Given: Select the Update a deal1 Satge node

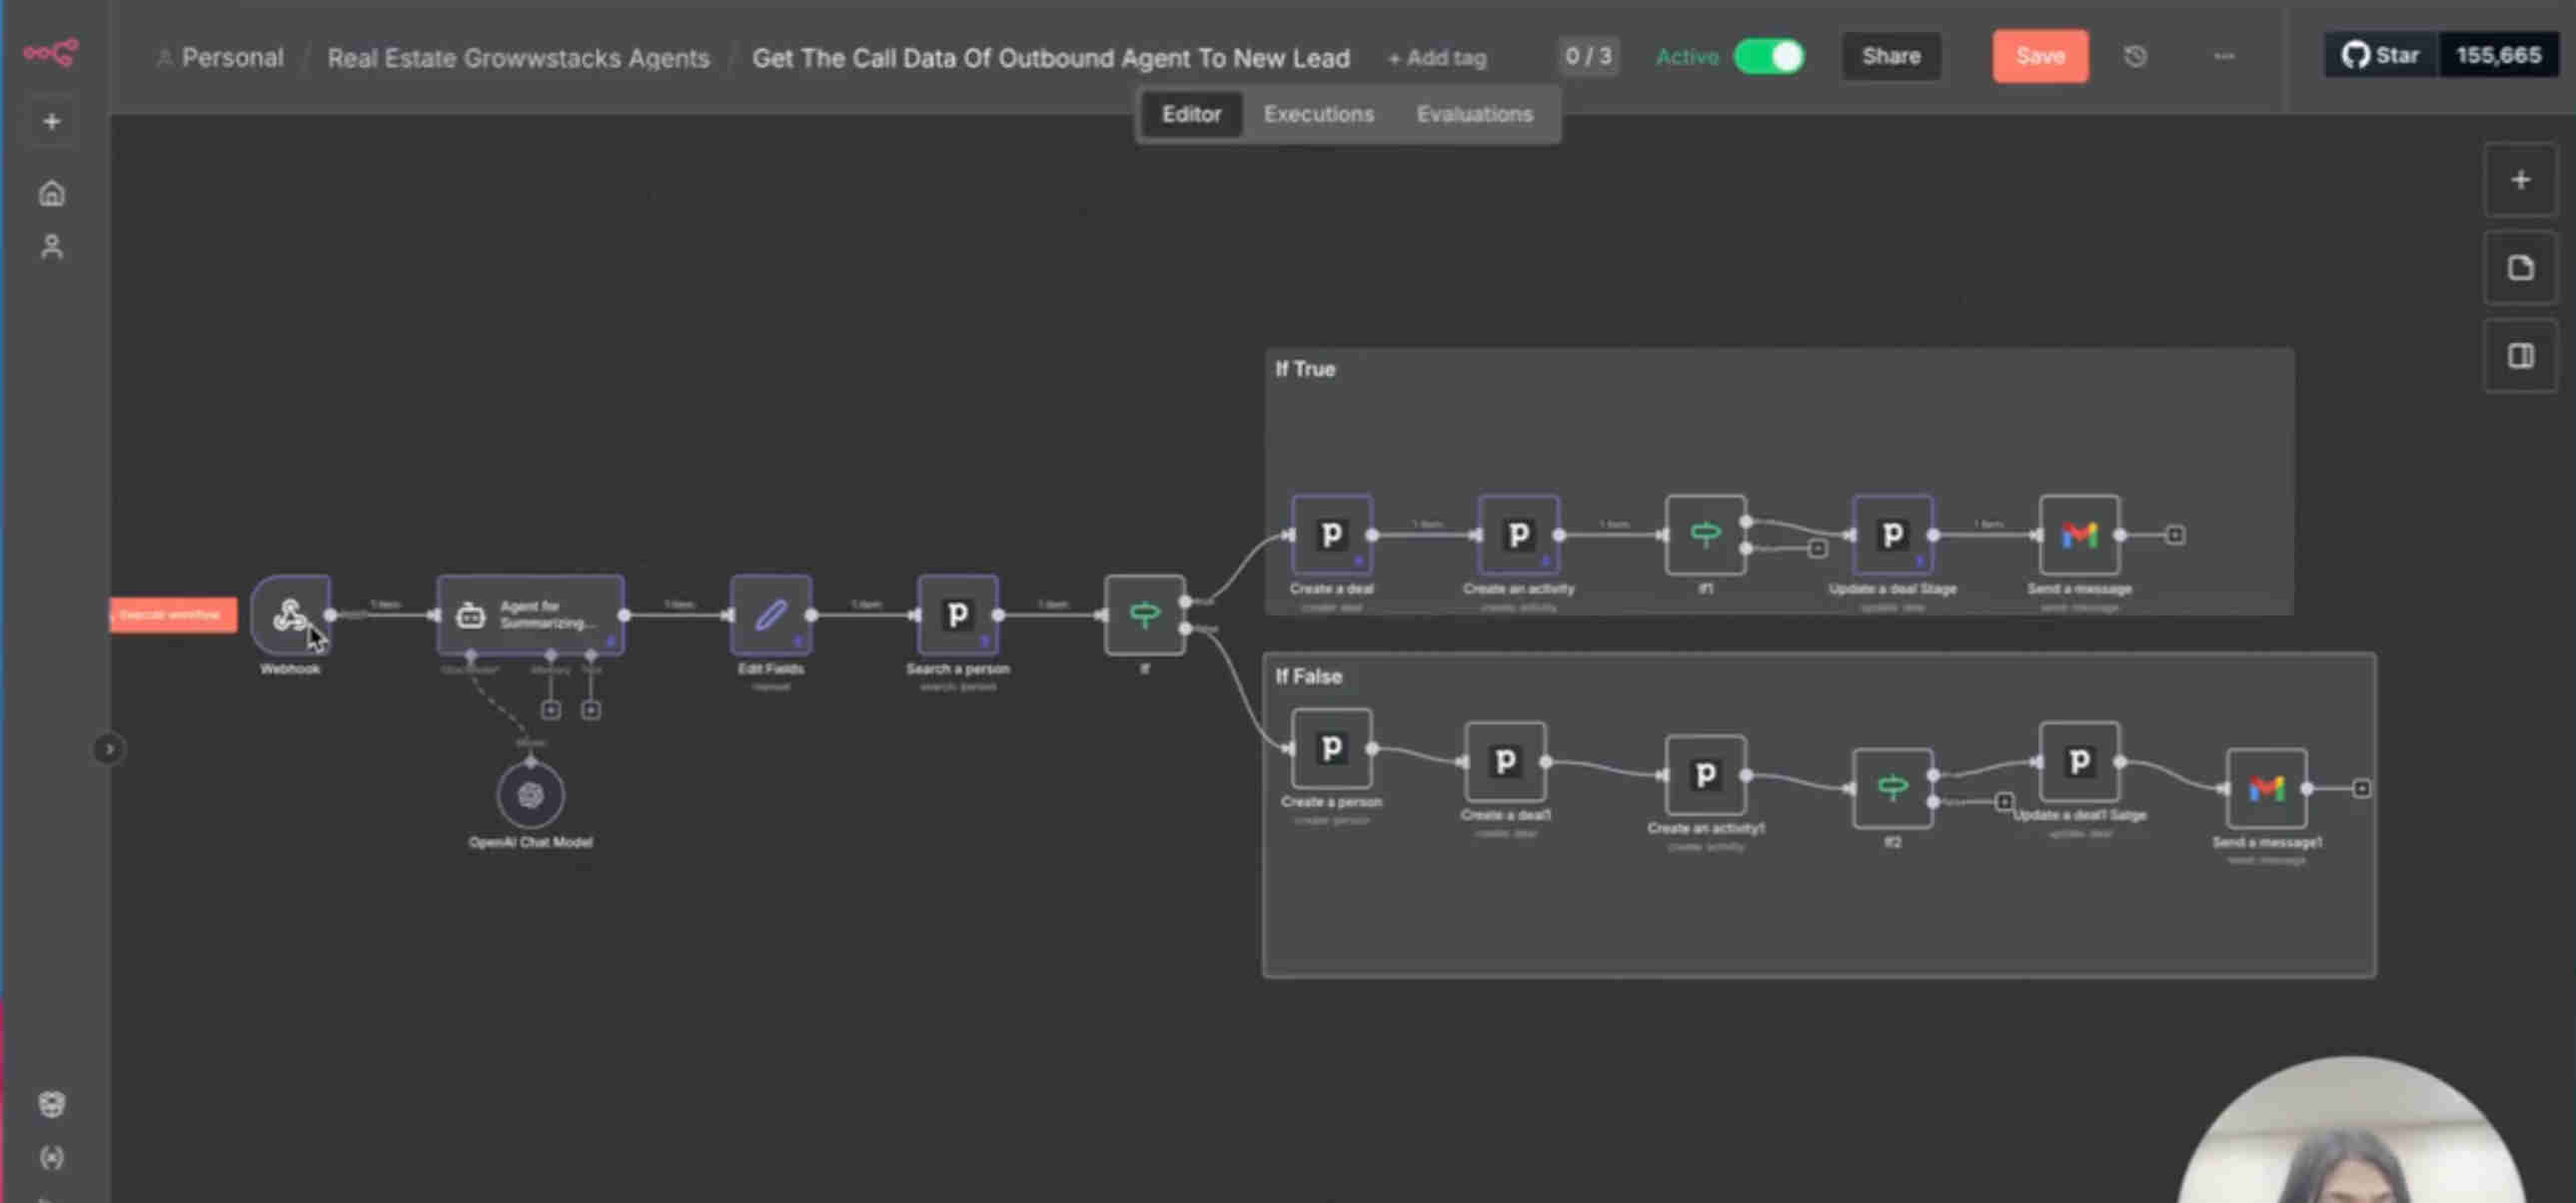Looking at the screenshot, I should point(2079,762).
